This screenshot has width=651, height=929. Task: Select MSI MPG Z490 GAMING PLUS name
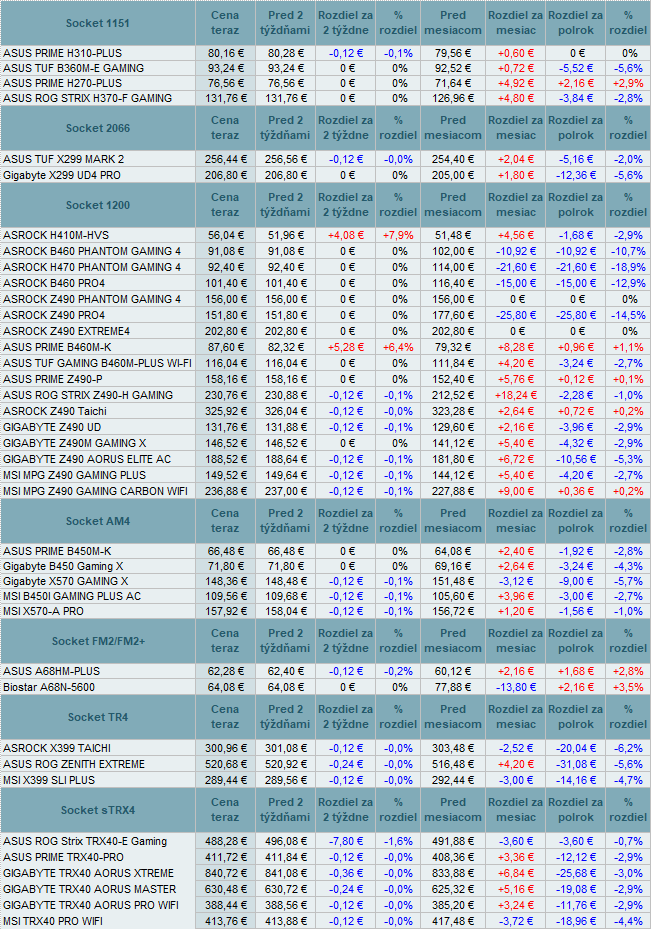tap(74, 475)
